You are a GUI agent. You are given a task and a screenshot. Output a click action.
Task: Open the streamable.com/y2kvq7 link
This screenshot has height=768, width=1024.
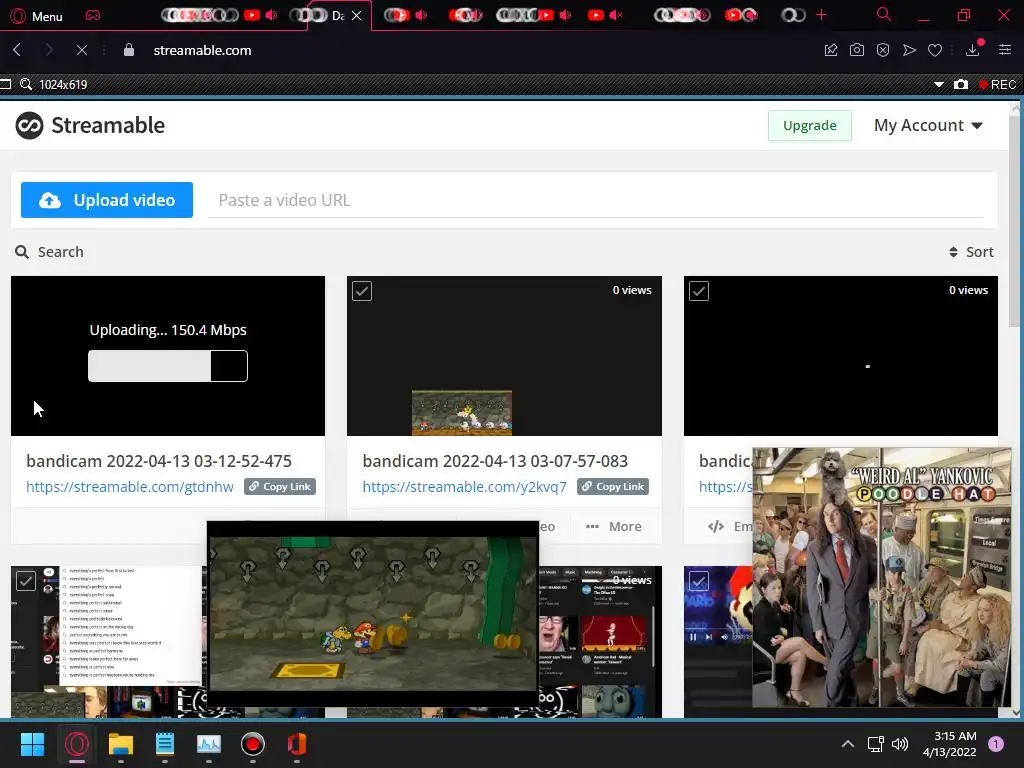(464, 487)
